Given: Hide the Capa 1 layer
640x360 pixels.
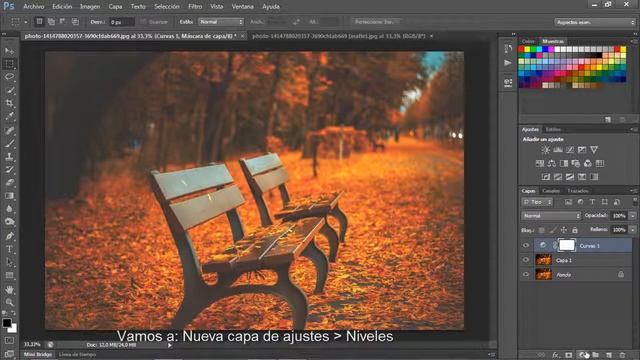Looking at the screenshot, I should tap(526, 260).
